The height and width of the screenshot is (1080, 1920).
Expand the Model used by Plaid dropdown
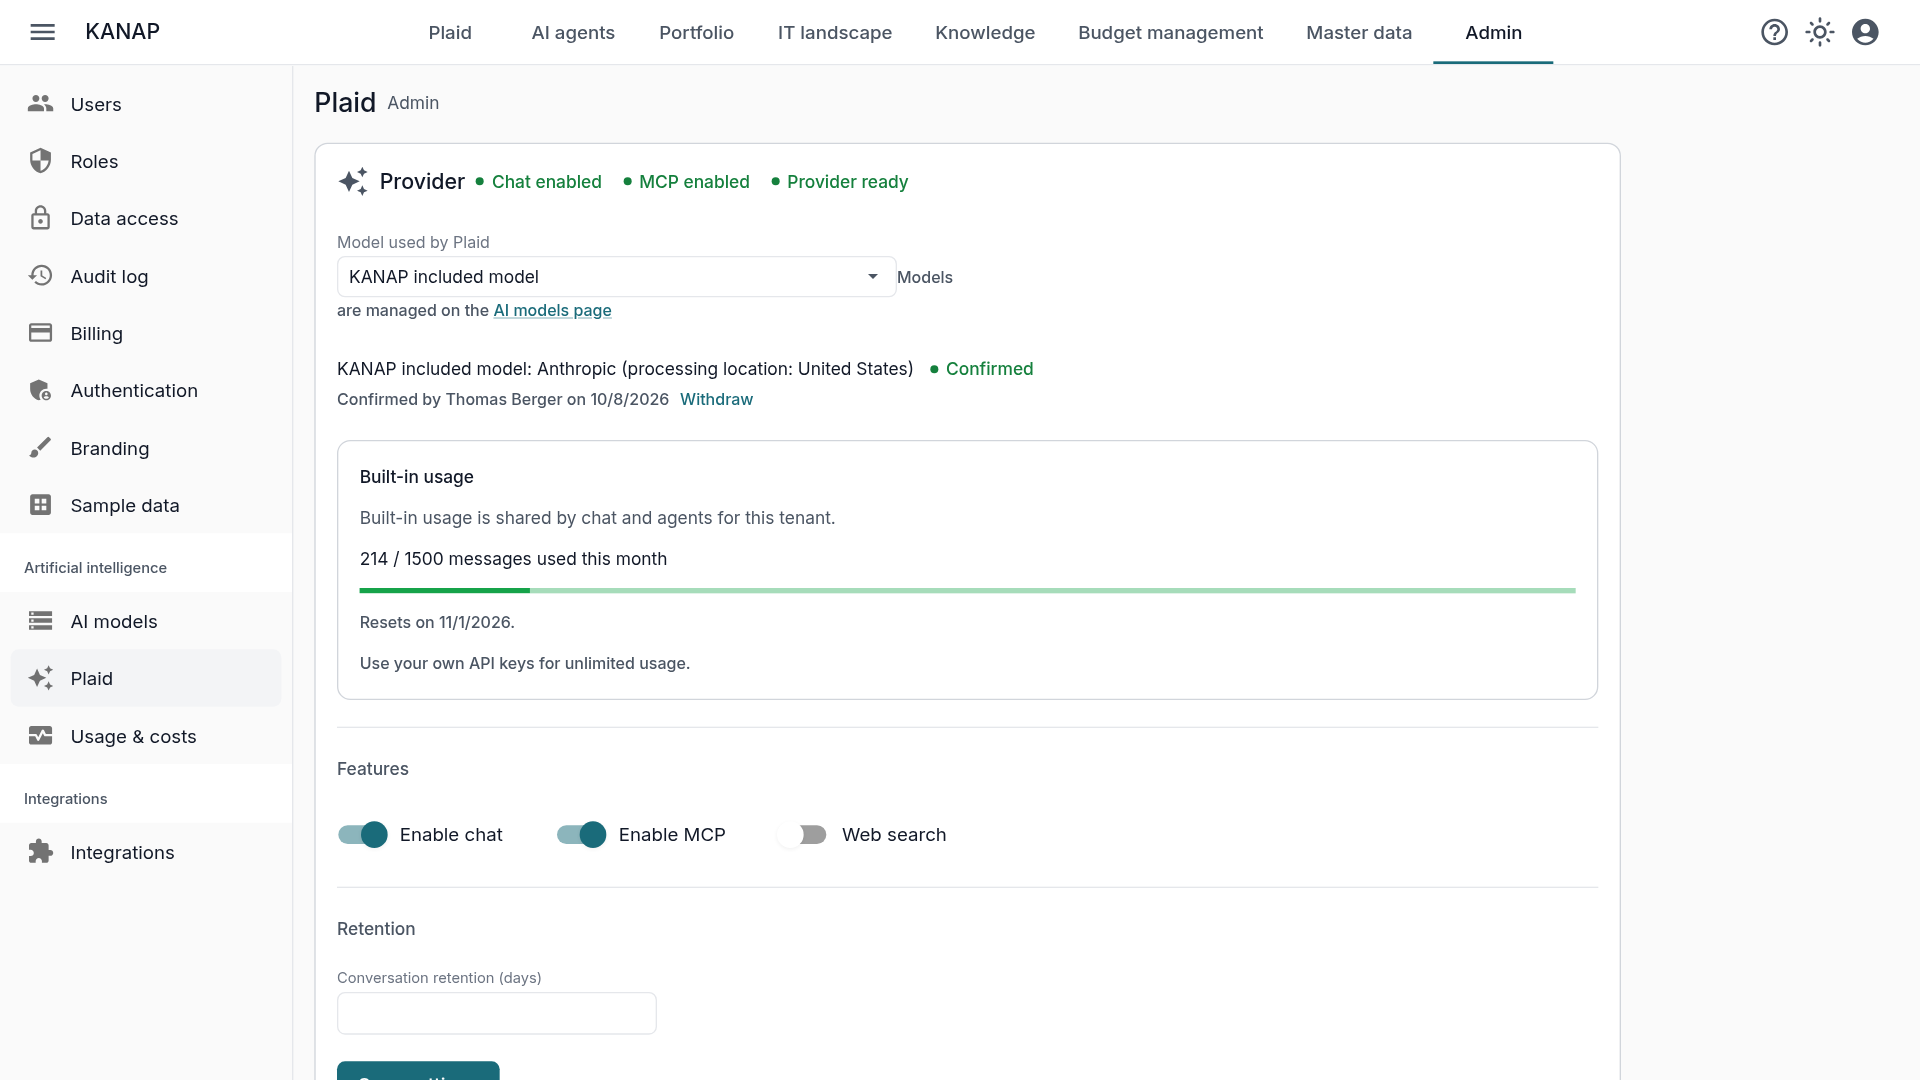tap(616, 277)
